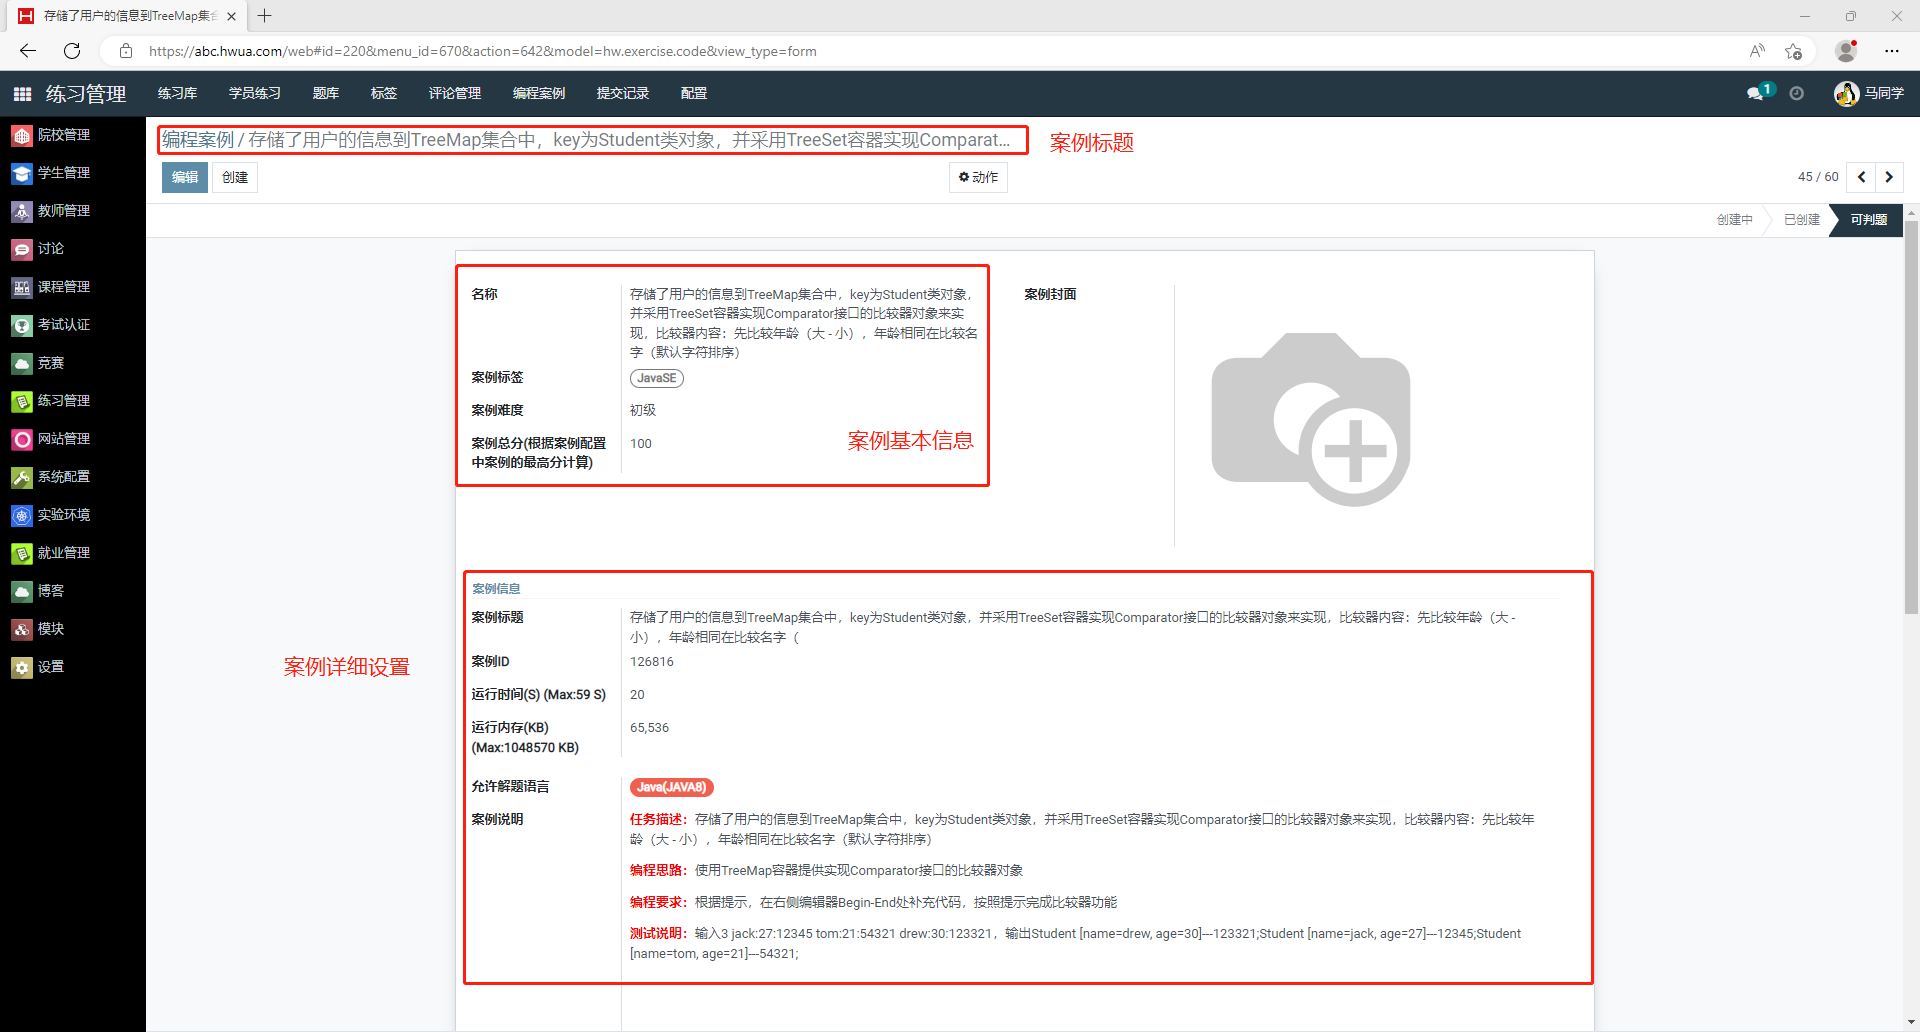Click the 案例ID value 126816
Viewport: 1920px width, 1032px height.
[652, 662]
